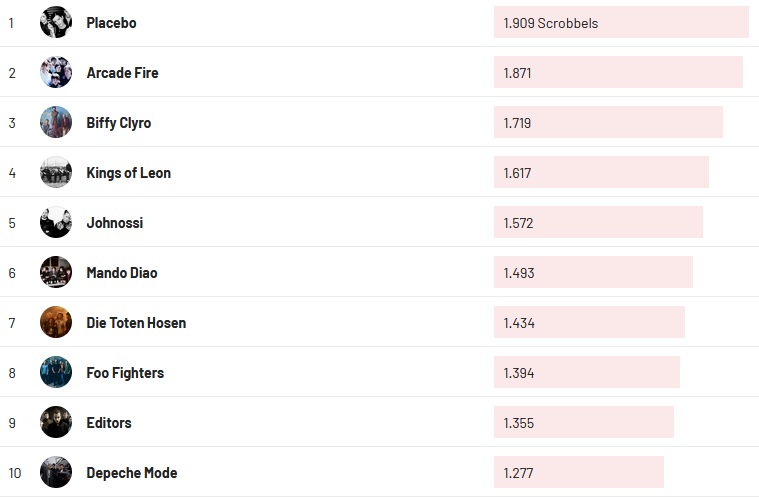Select Die Toten Hosen's avatar image
This screenshot has height=497, width=759.
point(56,322)
